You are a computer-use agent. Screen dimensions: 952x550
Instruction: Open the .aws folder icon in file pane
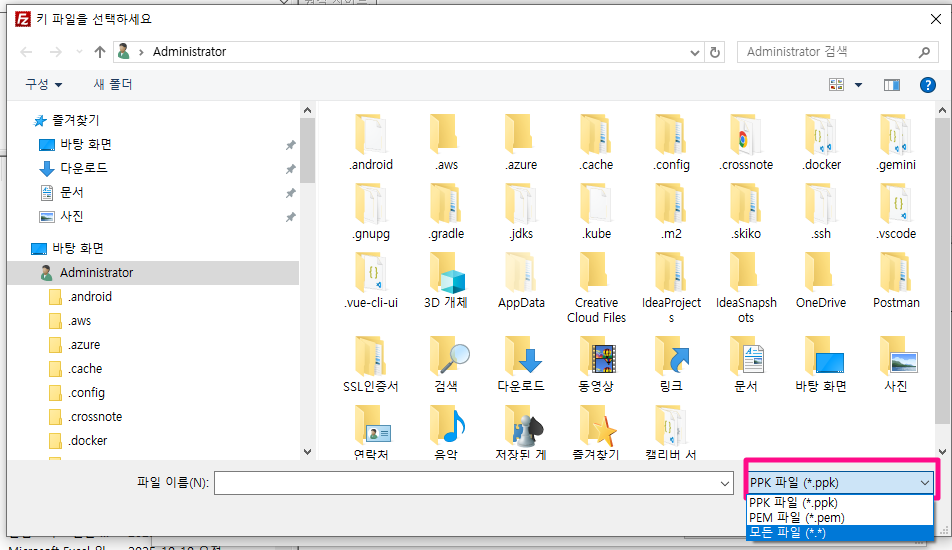(x=445, y=134)
